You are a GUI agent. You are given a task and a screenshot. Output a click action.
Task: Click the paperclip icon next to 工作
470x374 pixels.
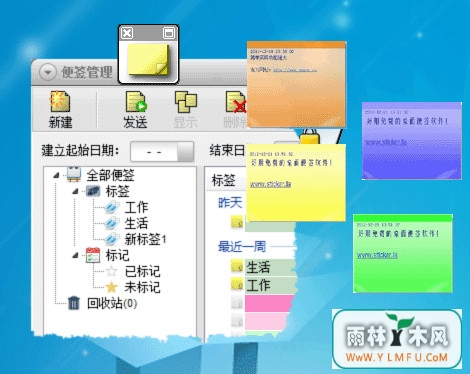(112, 207)
